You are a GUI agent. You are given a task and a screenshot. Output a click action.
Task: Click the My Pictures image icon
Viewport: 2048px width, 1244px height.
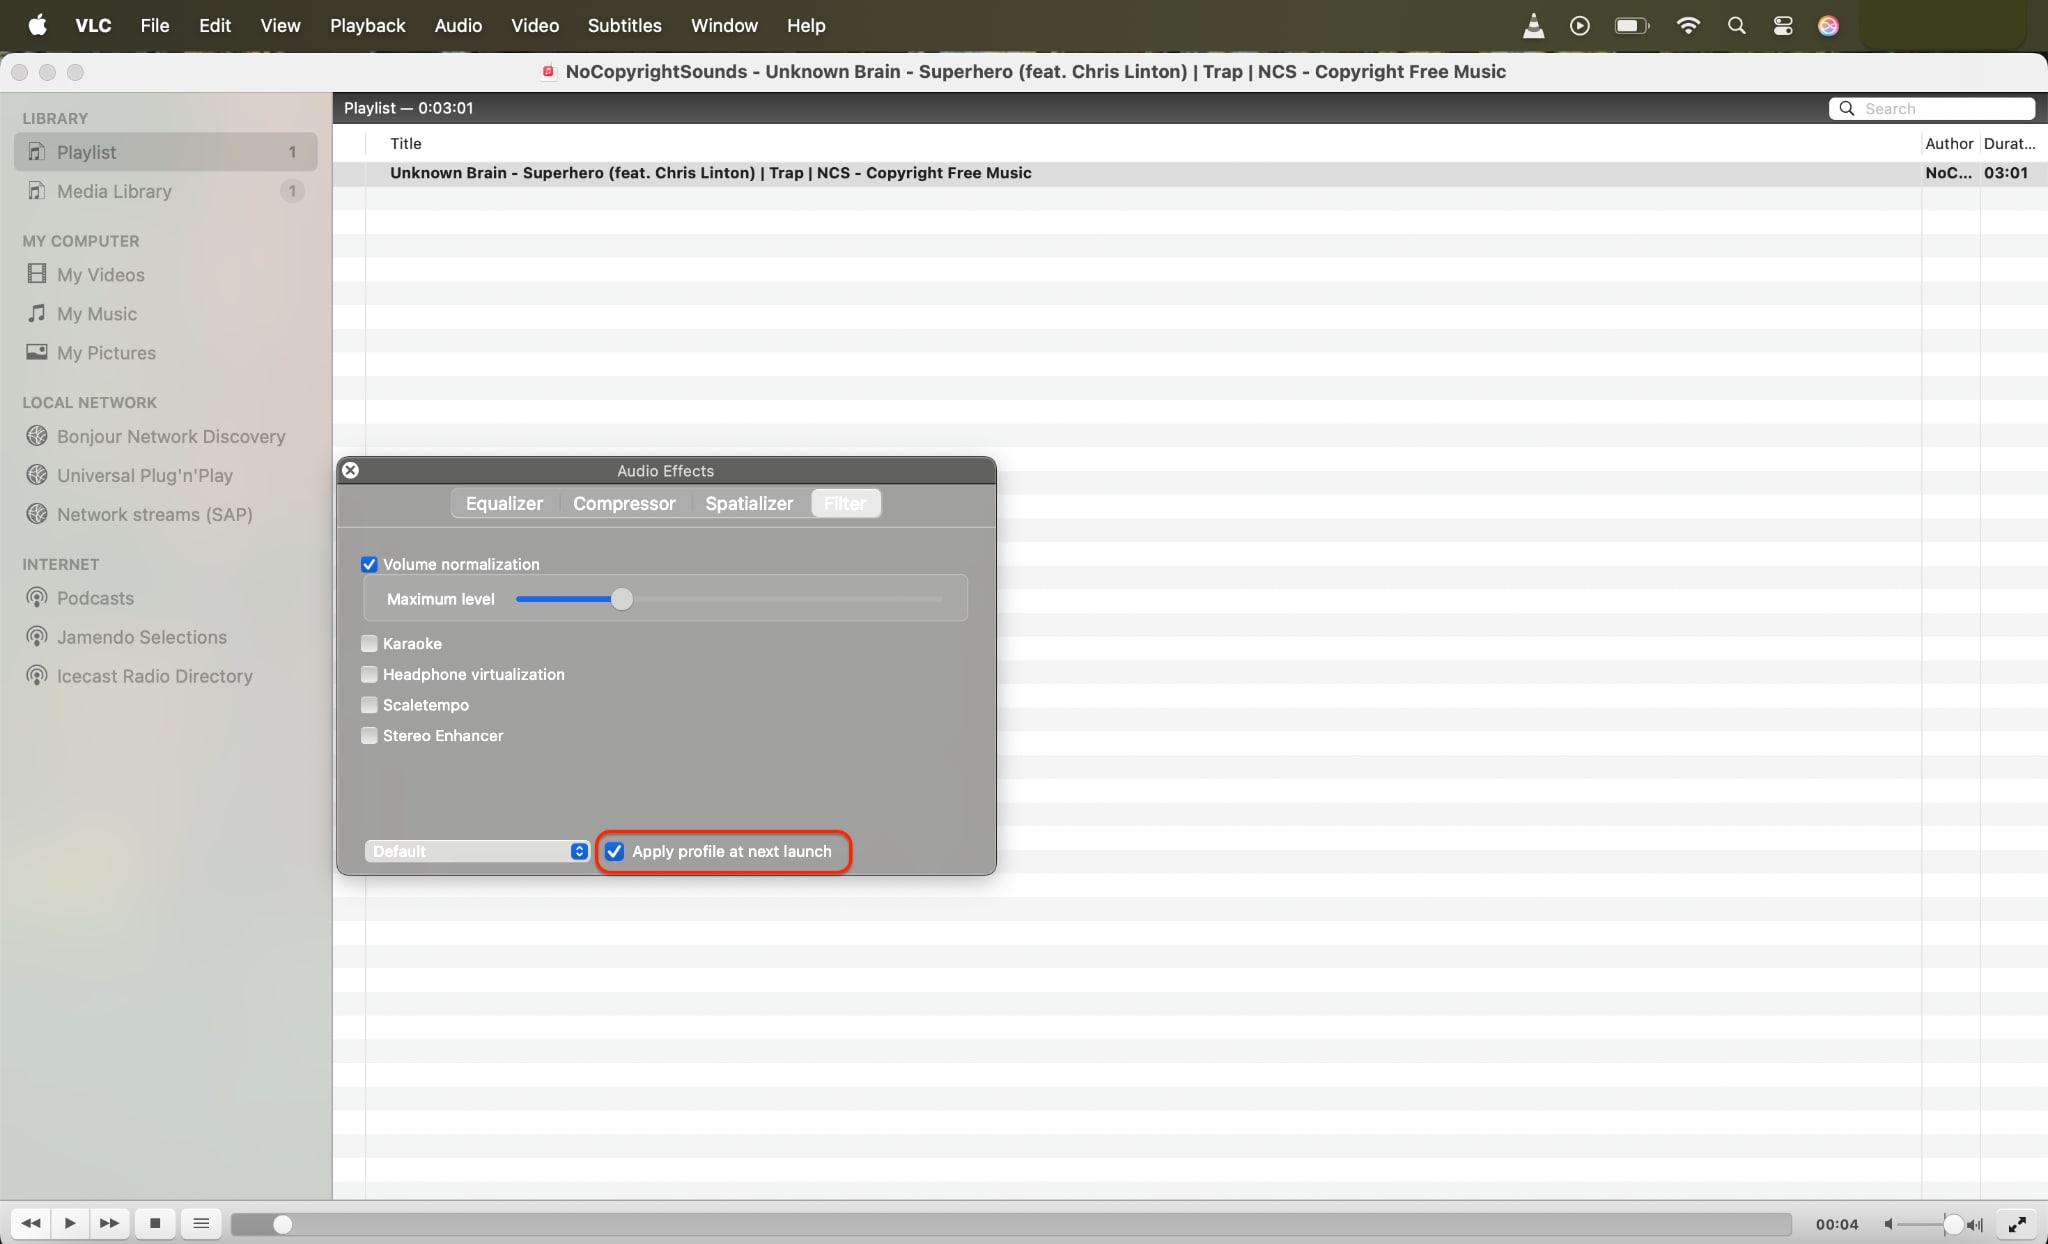[37, 352]
